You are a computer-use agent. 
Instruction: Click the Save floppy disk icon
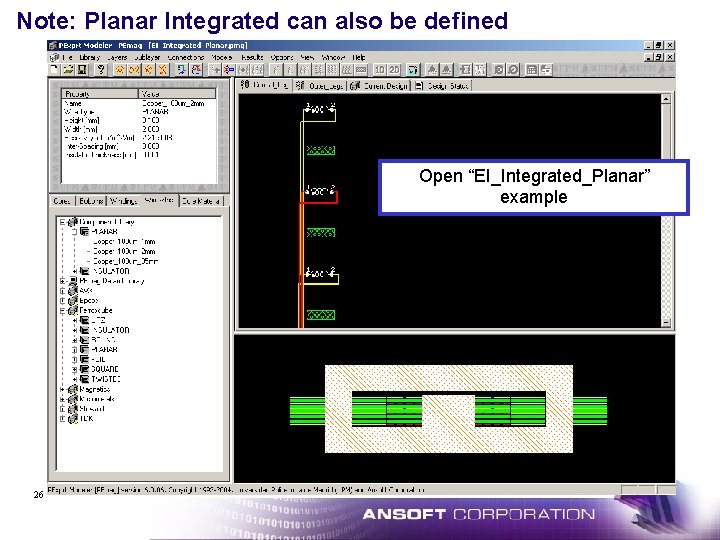pos(82,69)
